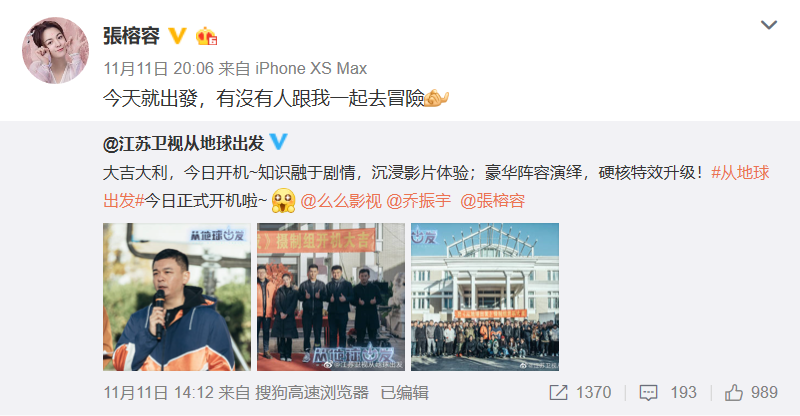
Task: Click the crown membership badge icon
Action: (x=207, y=36)
